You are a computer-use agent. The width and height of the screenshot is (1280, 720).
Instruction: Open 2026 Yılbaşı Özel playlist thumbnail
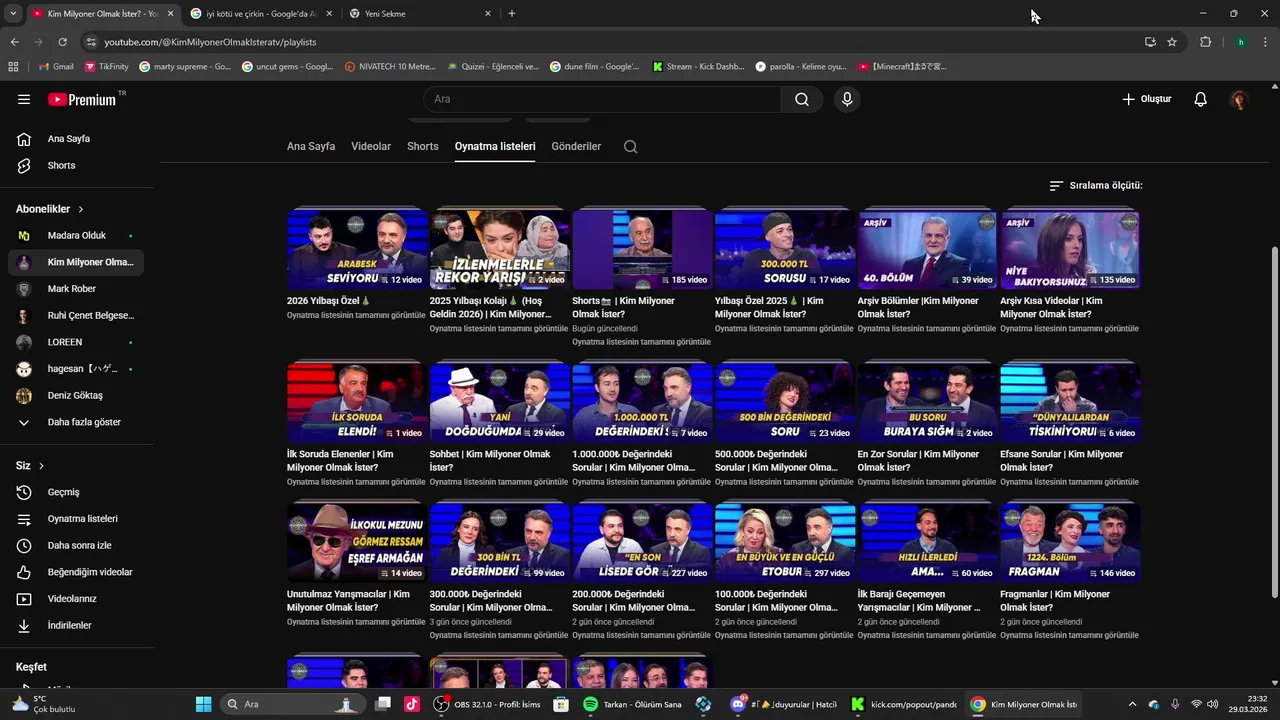[357, 250]
